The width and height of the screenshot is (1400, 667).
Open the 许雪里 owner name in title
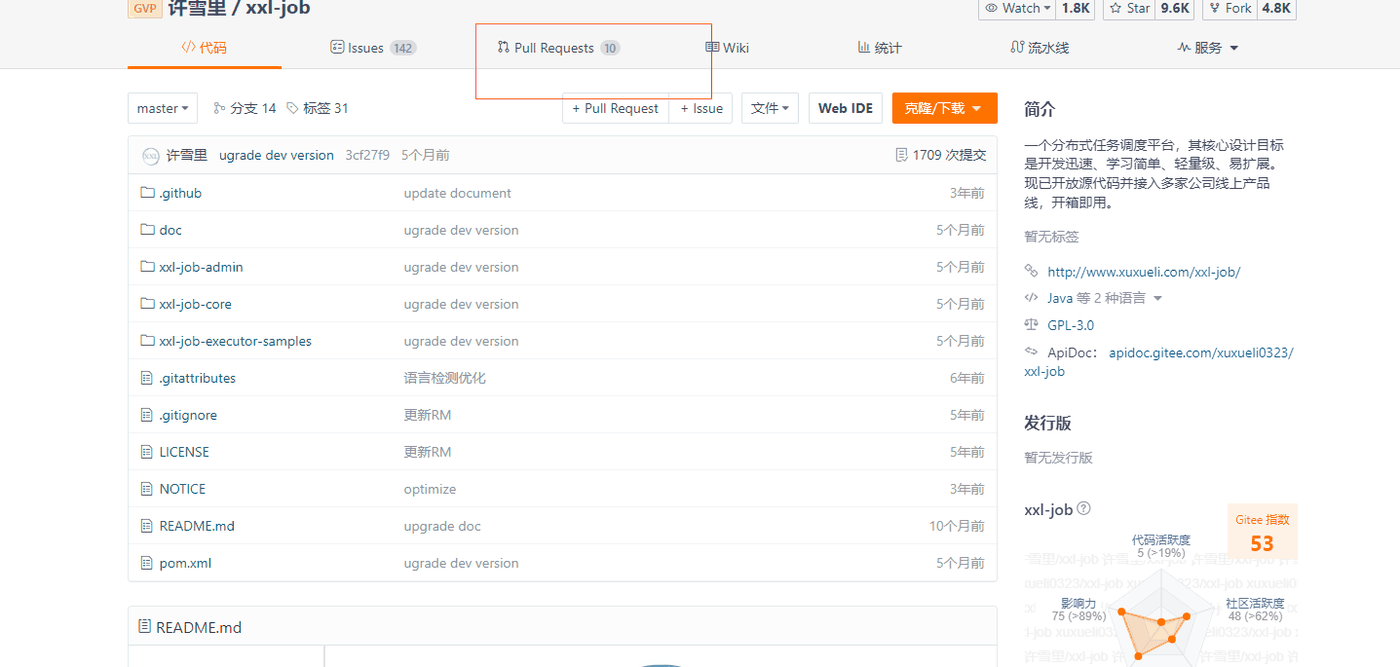(198, 8)
